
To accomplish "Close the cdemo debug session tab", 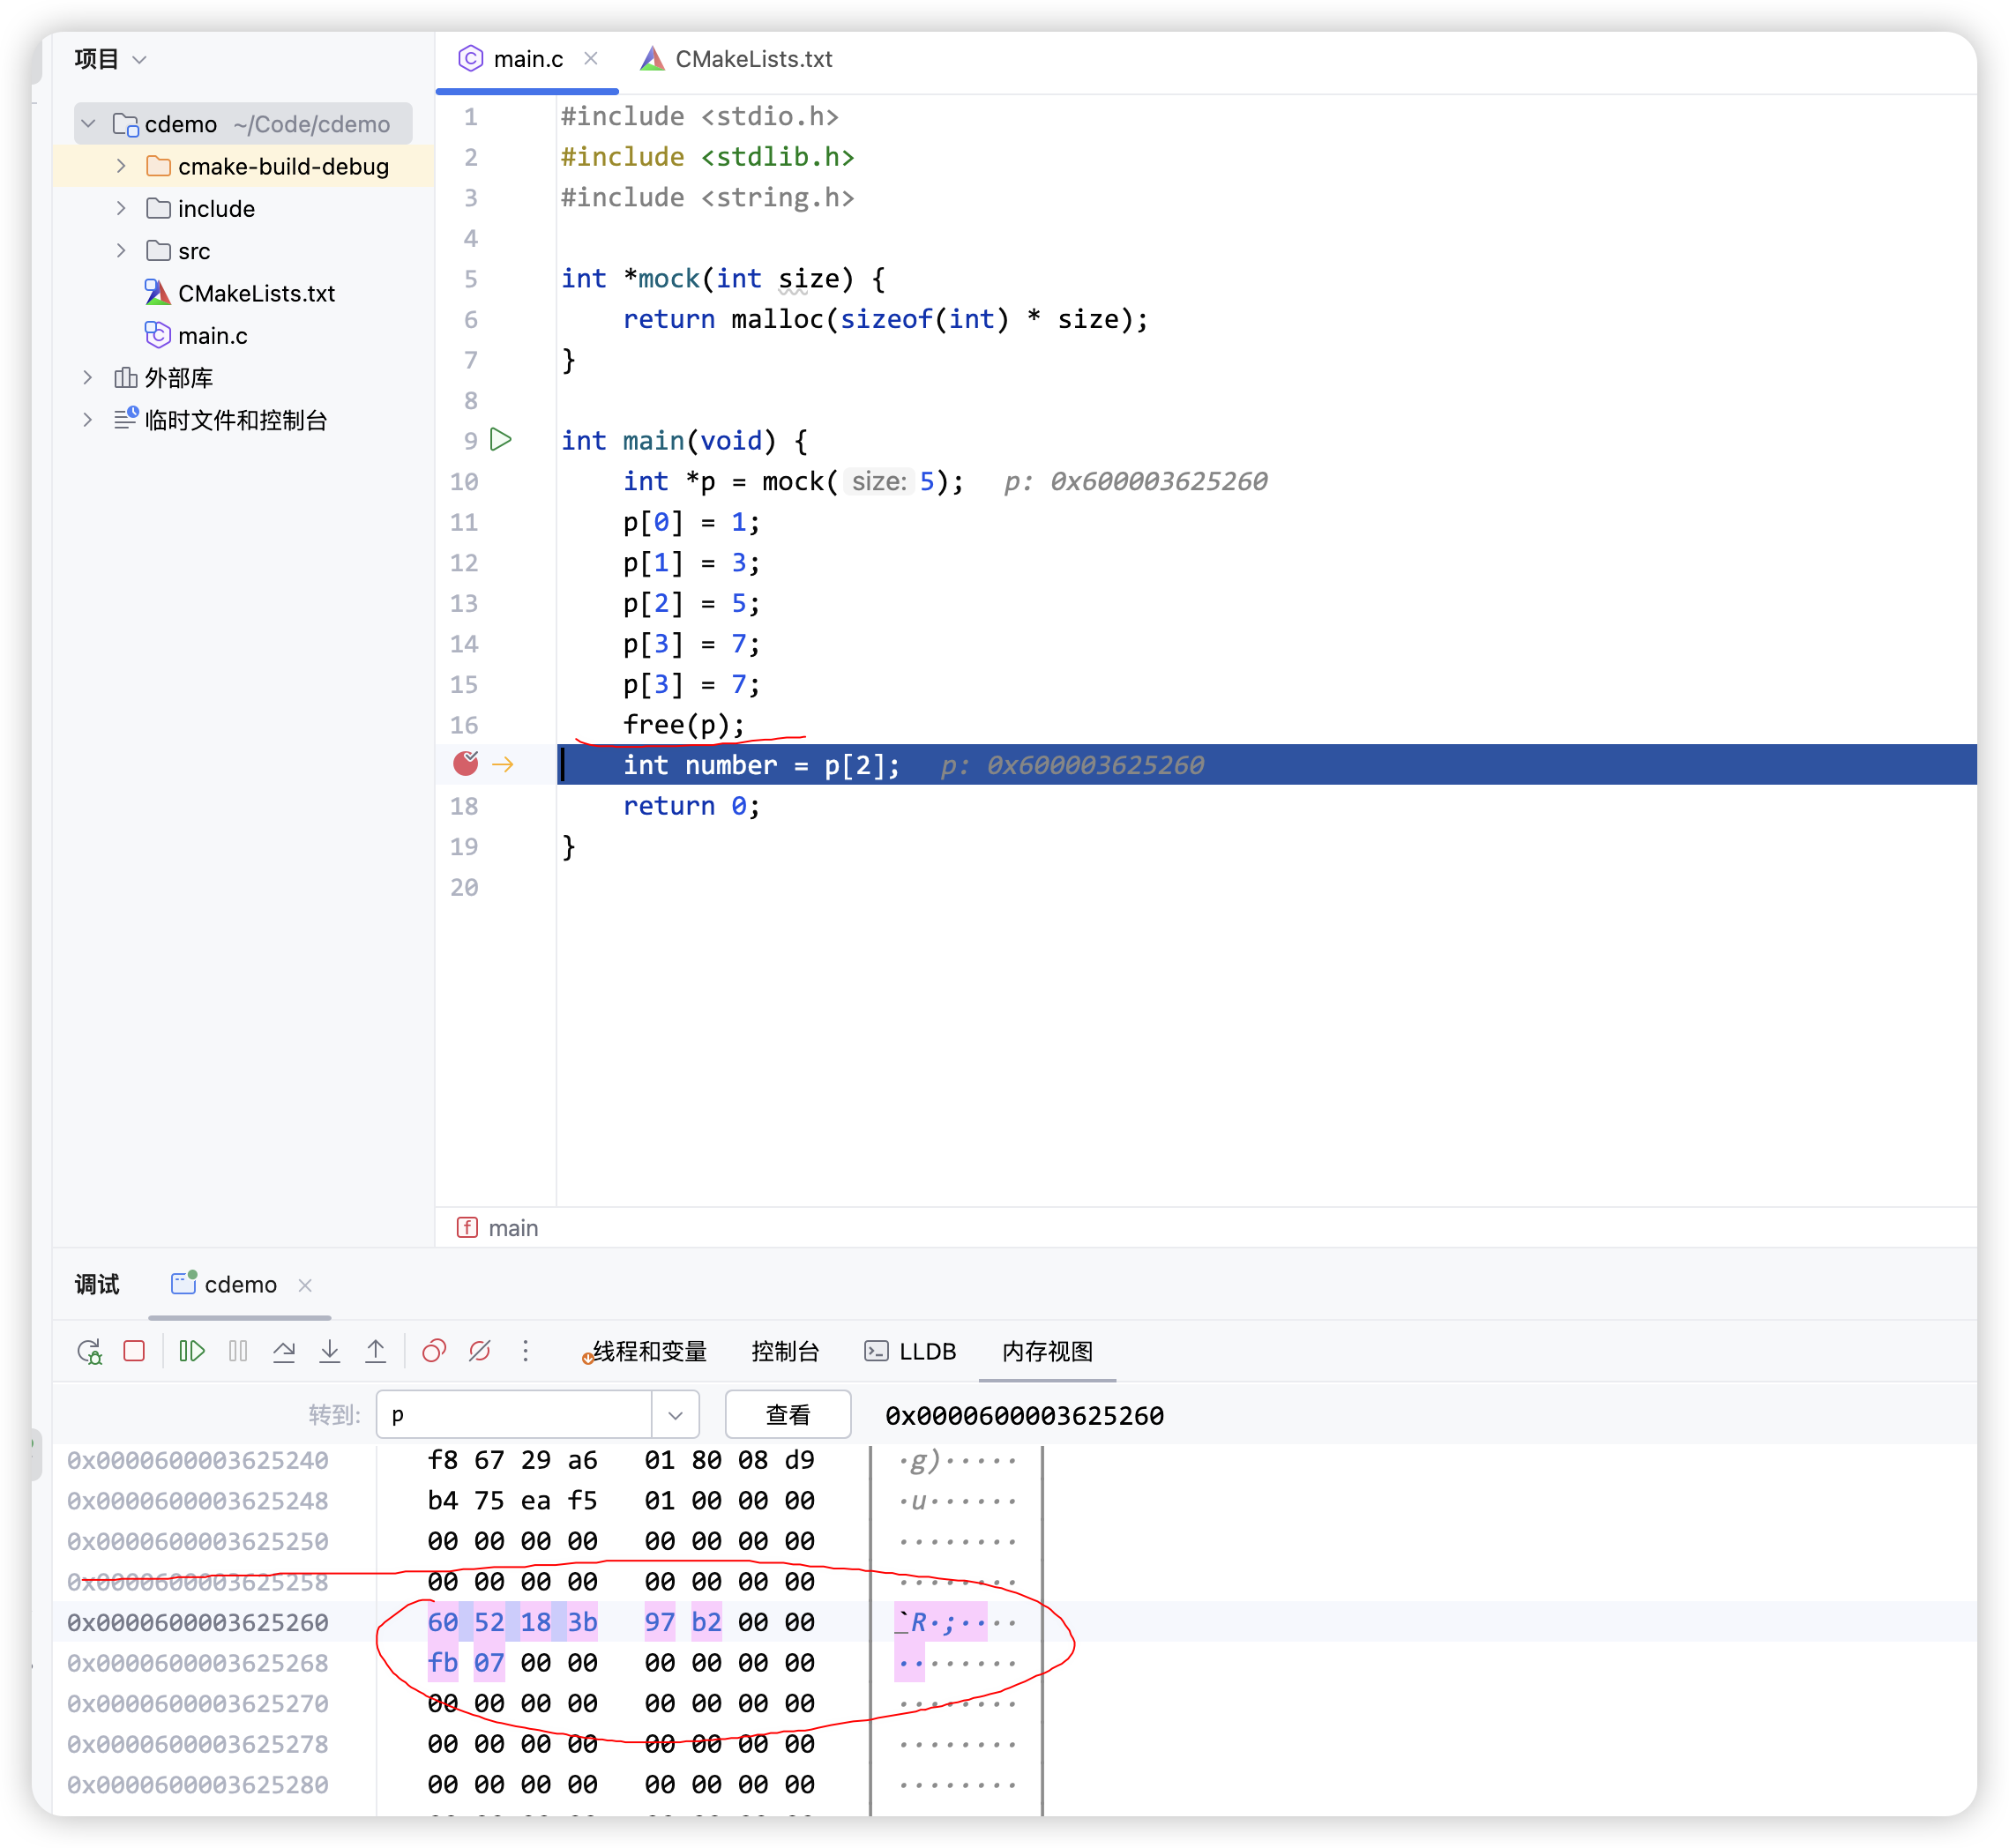I will click(306, 1285).
